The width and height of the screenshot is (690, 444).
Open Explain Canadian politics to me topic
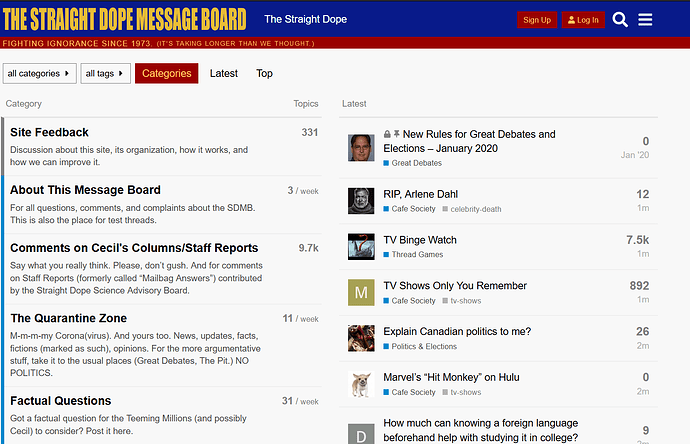click(x=457, y=331)
